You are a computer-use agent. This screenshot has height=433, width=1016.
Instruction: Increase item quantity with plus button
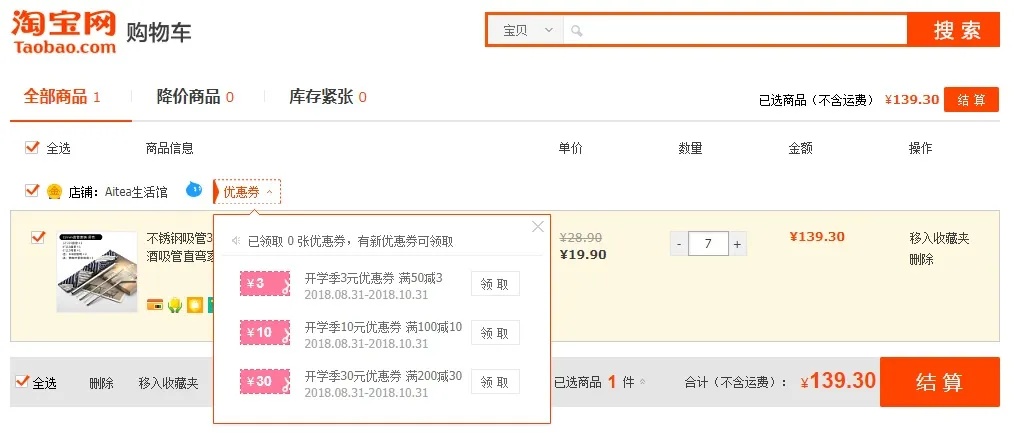point(738,244)
